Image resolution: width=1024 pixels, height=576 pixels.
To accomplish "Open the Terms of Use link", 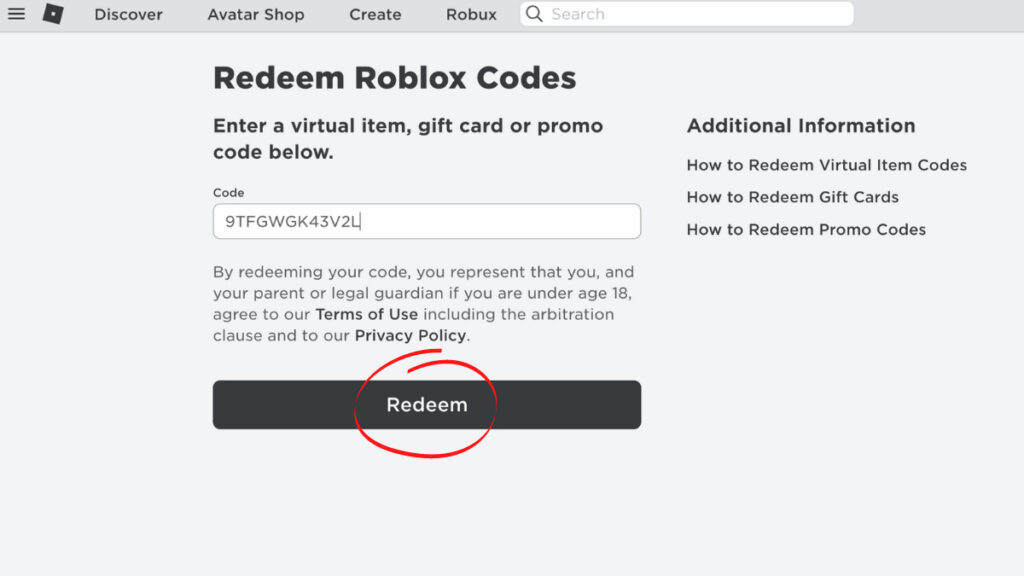I will (x=366, y=314).
